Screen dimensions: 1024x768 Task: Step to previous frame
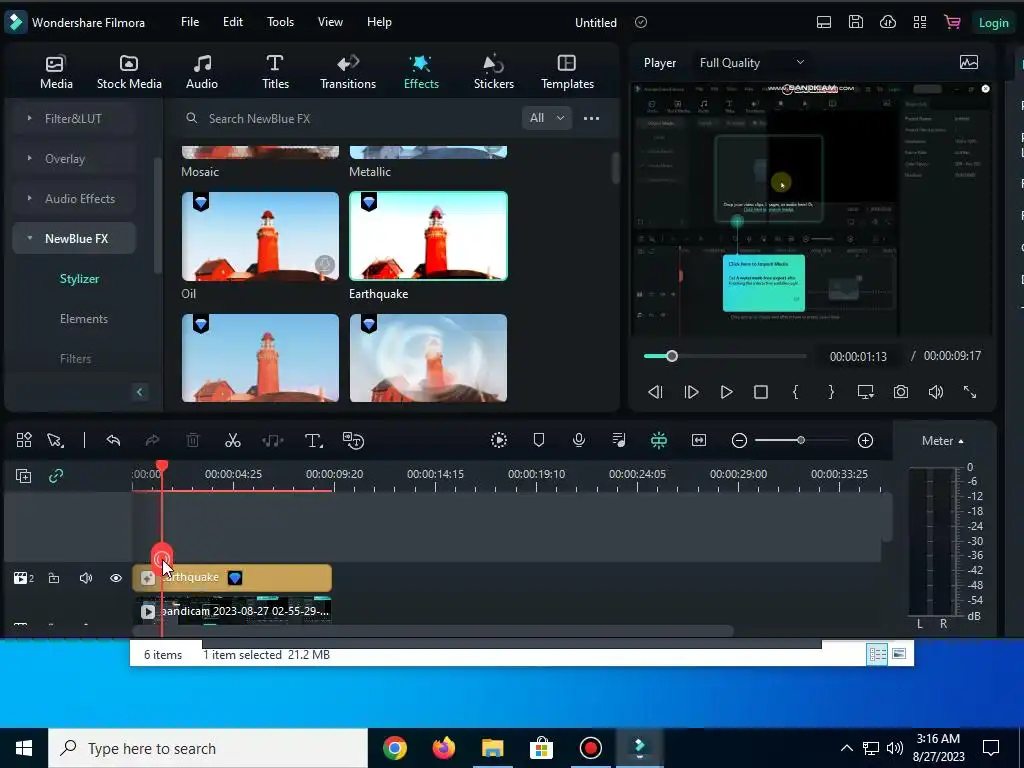(x=655, y=392)
